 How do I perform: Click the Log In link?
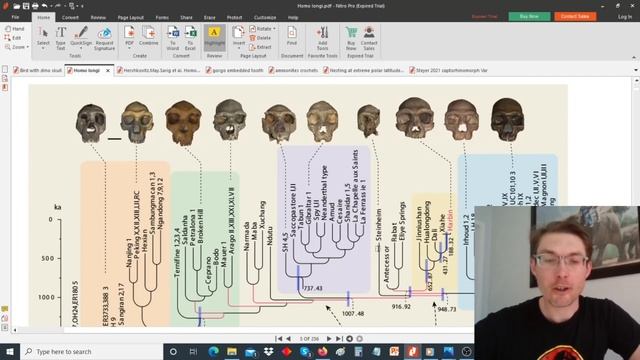[624, 17]
